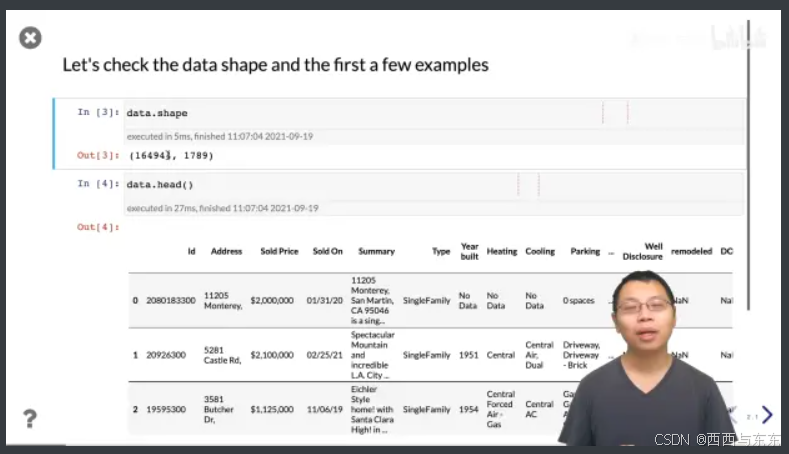Image resolution: width=789 pixels, height=454 pixels.
Task: Click address '5281 Castle Rd,' cell
Action: pos(222,355)
